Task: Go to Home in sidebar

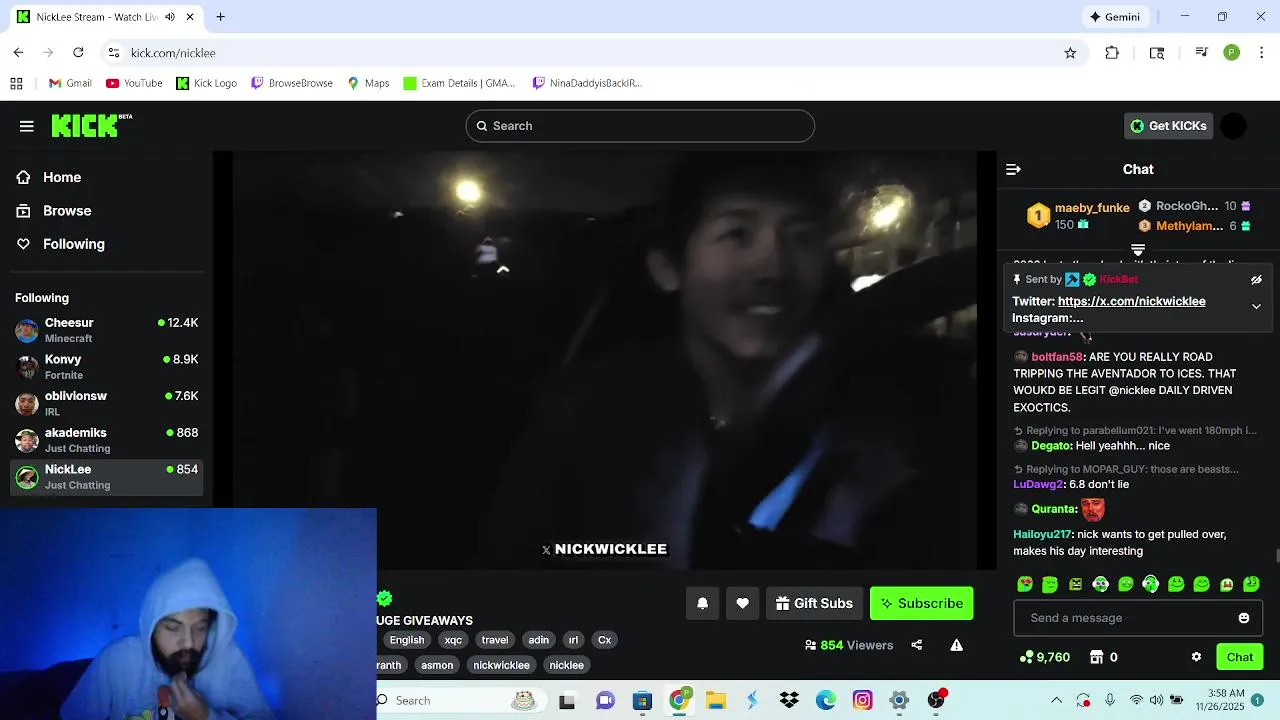Action: pos(62,177)
